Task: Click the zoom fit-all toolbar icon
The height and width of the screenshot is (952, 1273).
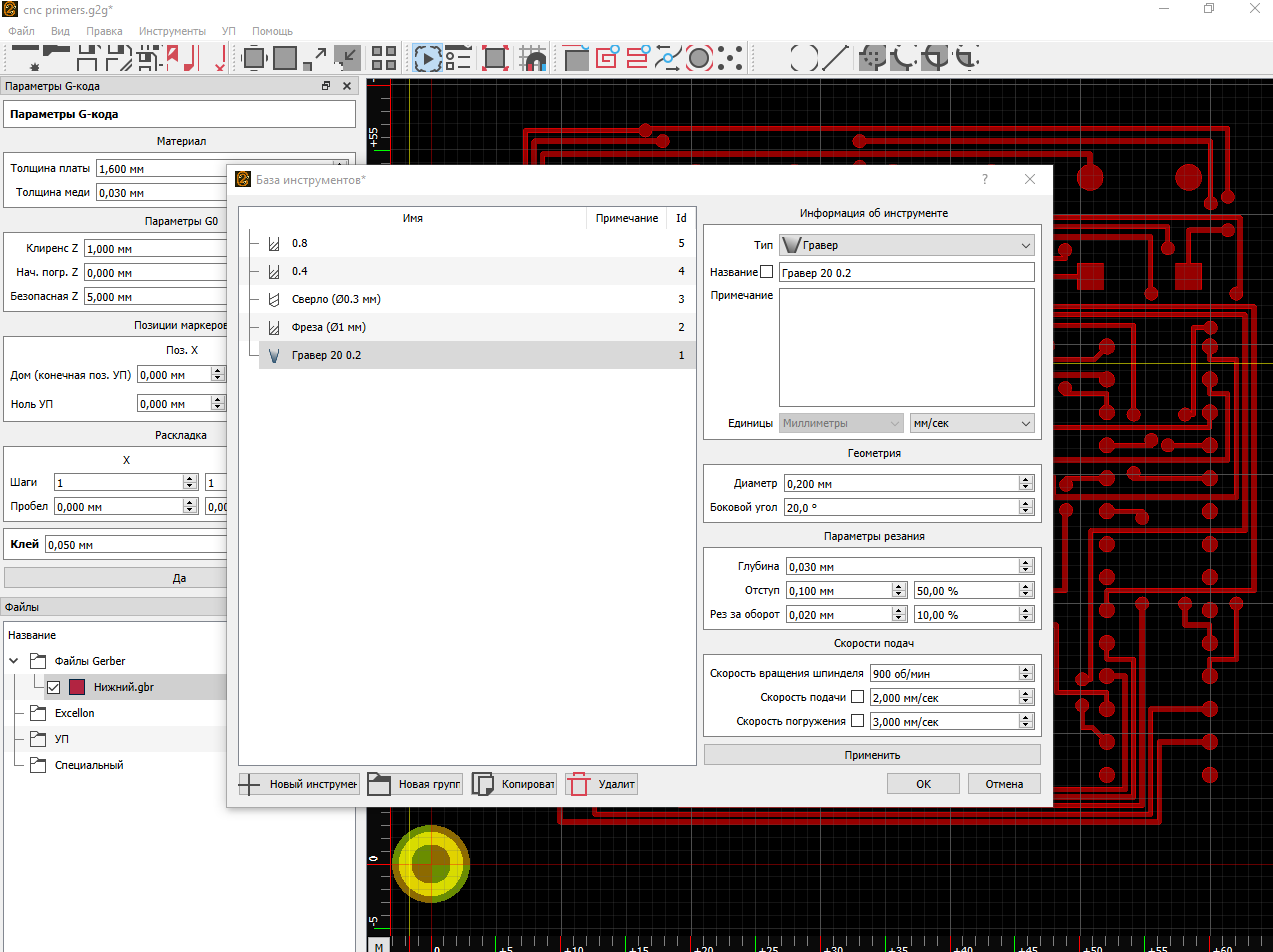Action: [x=254, y=57]
